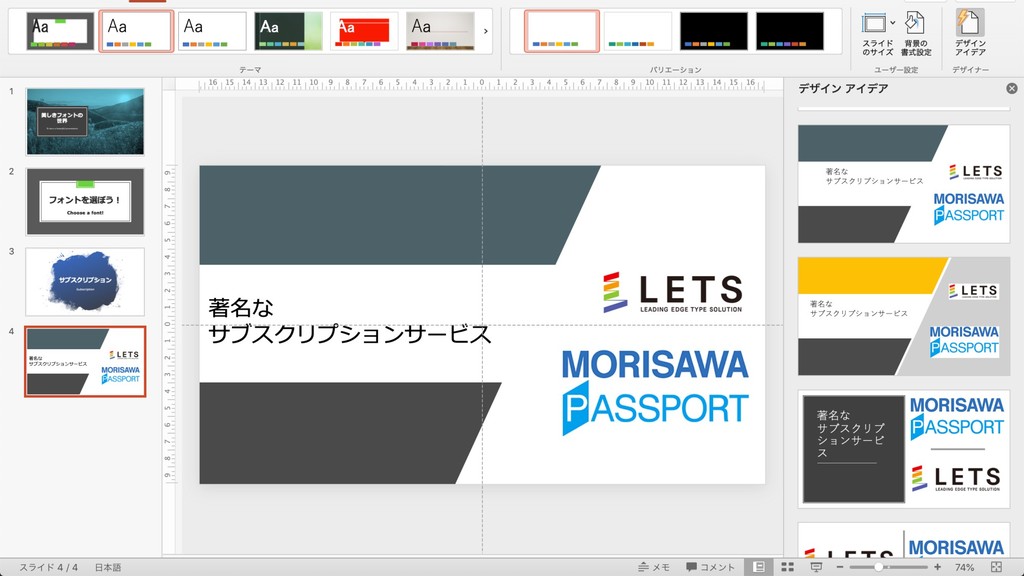Open the Comments (コメント) pane
The image size is (1024, 576).
tap(710, 567)
